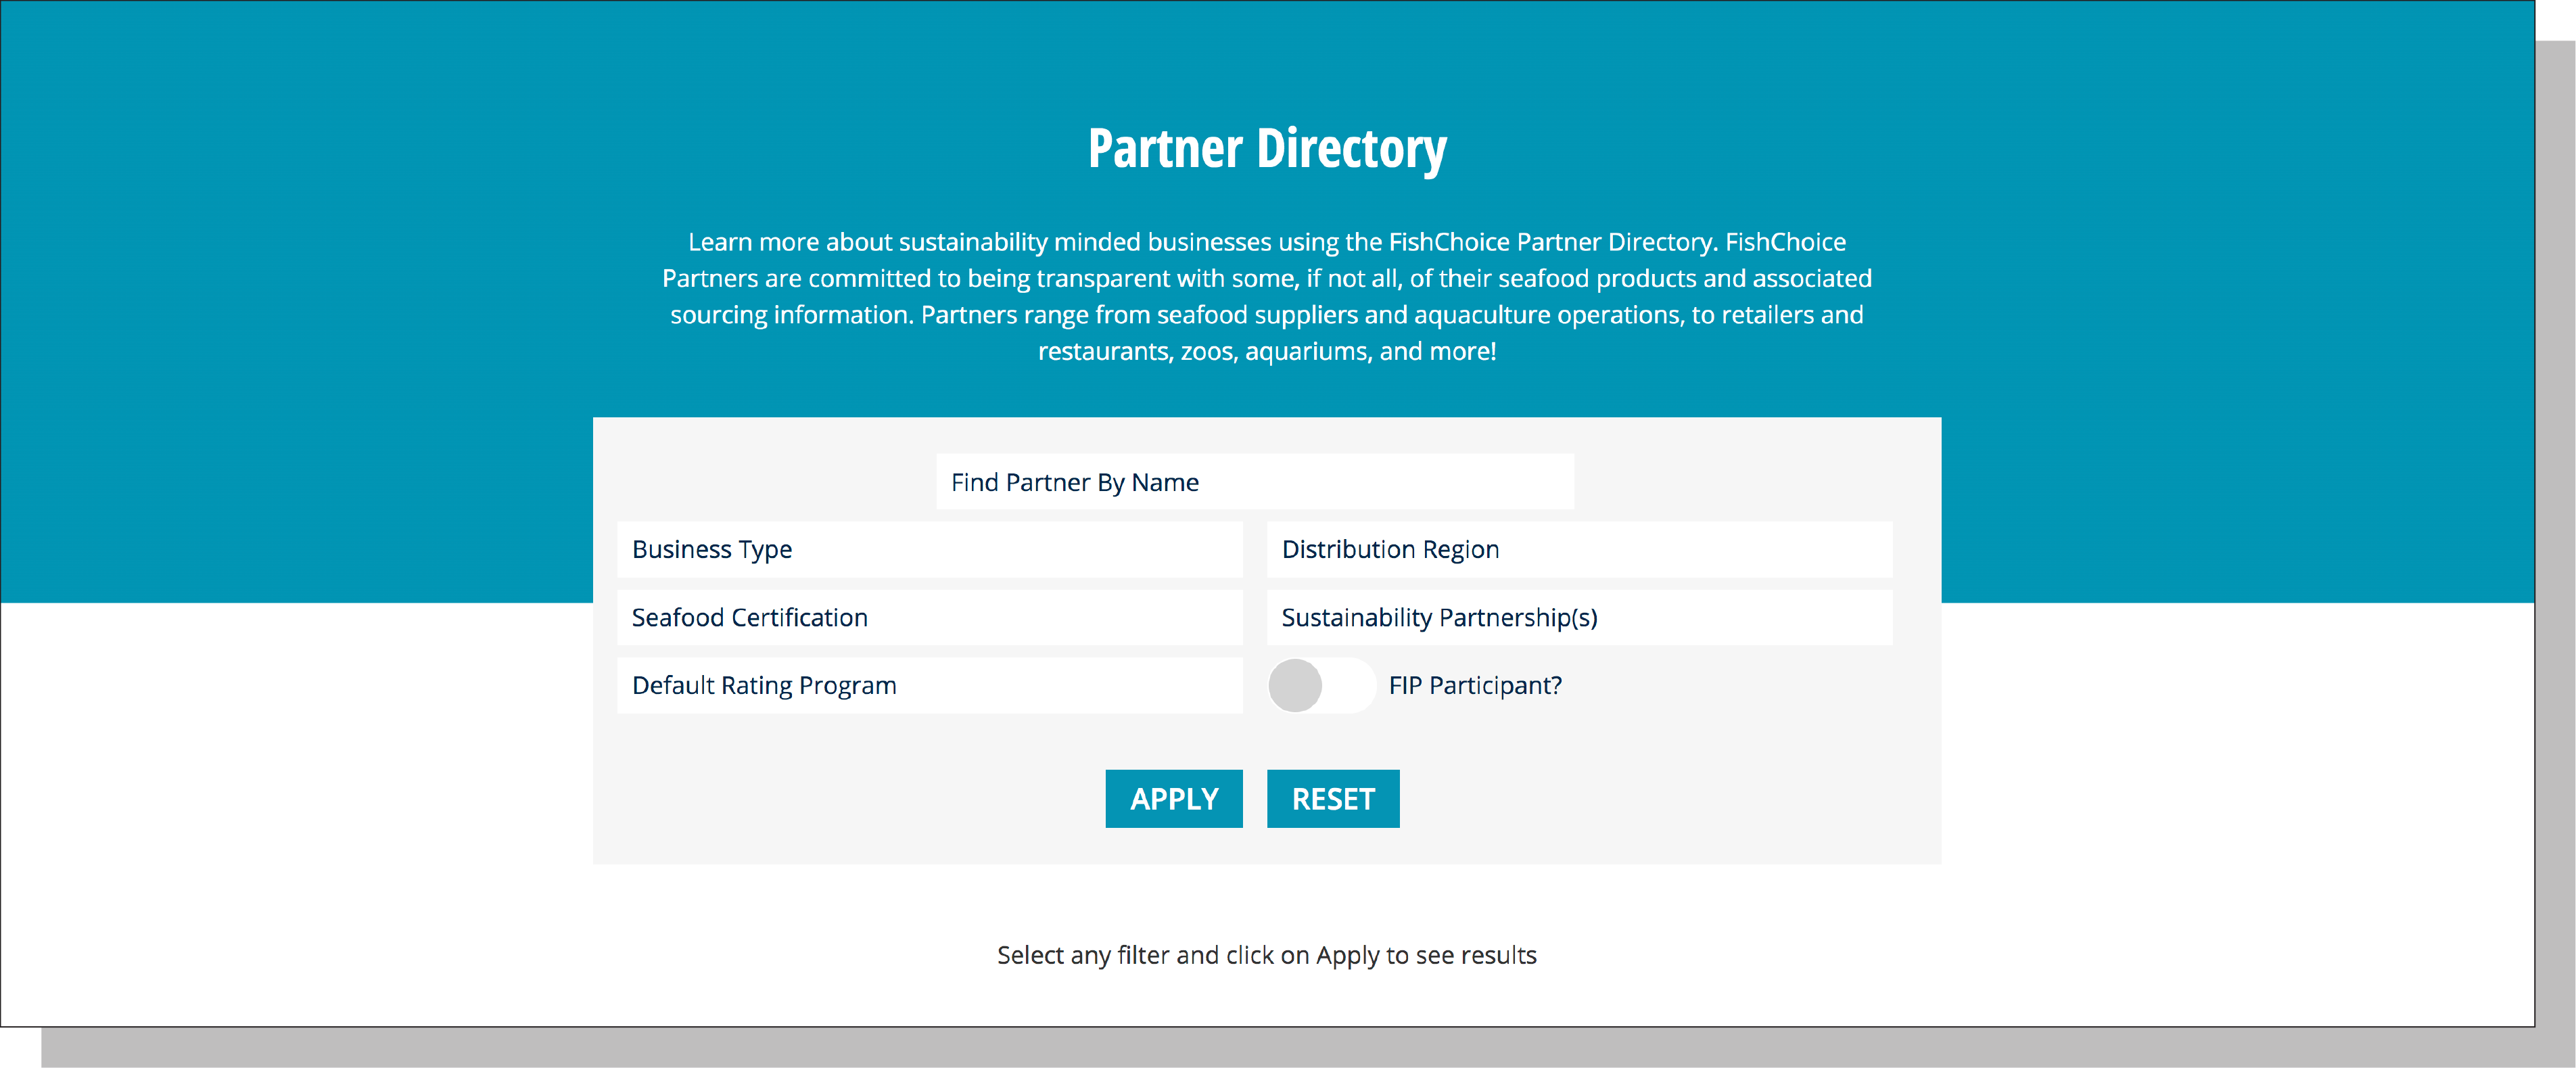Image resolution: width=2576 pixels, height=1068 pixels.
Task: Open the Seafood Certification dropdown
Action: pos(929,617)
